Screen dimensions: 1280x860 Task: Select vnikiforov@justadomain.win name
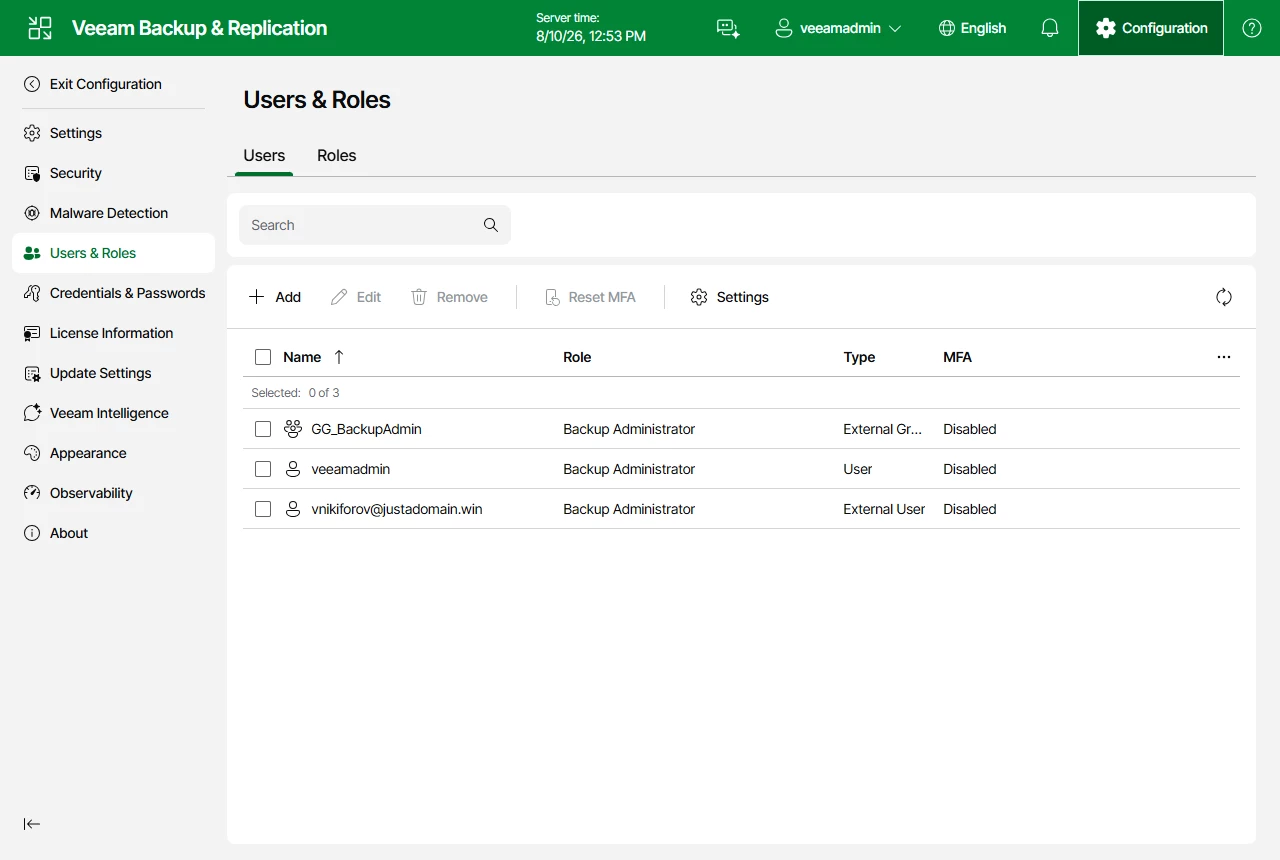point(397,509)
